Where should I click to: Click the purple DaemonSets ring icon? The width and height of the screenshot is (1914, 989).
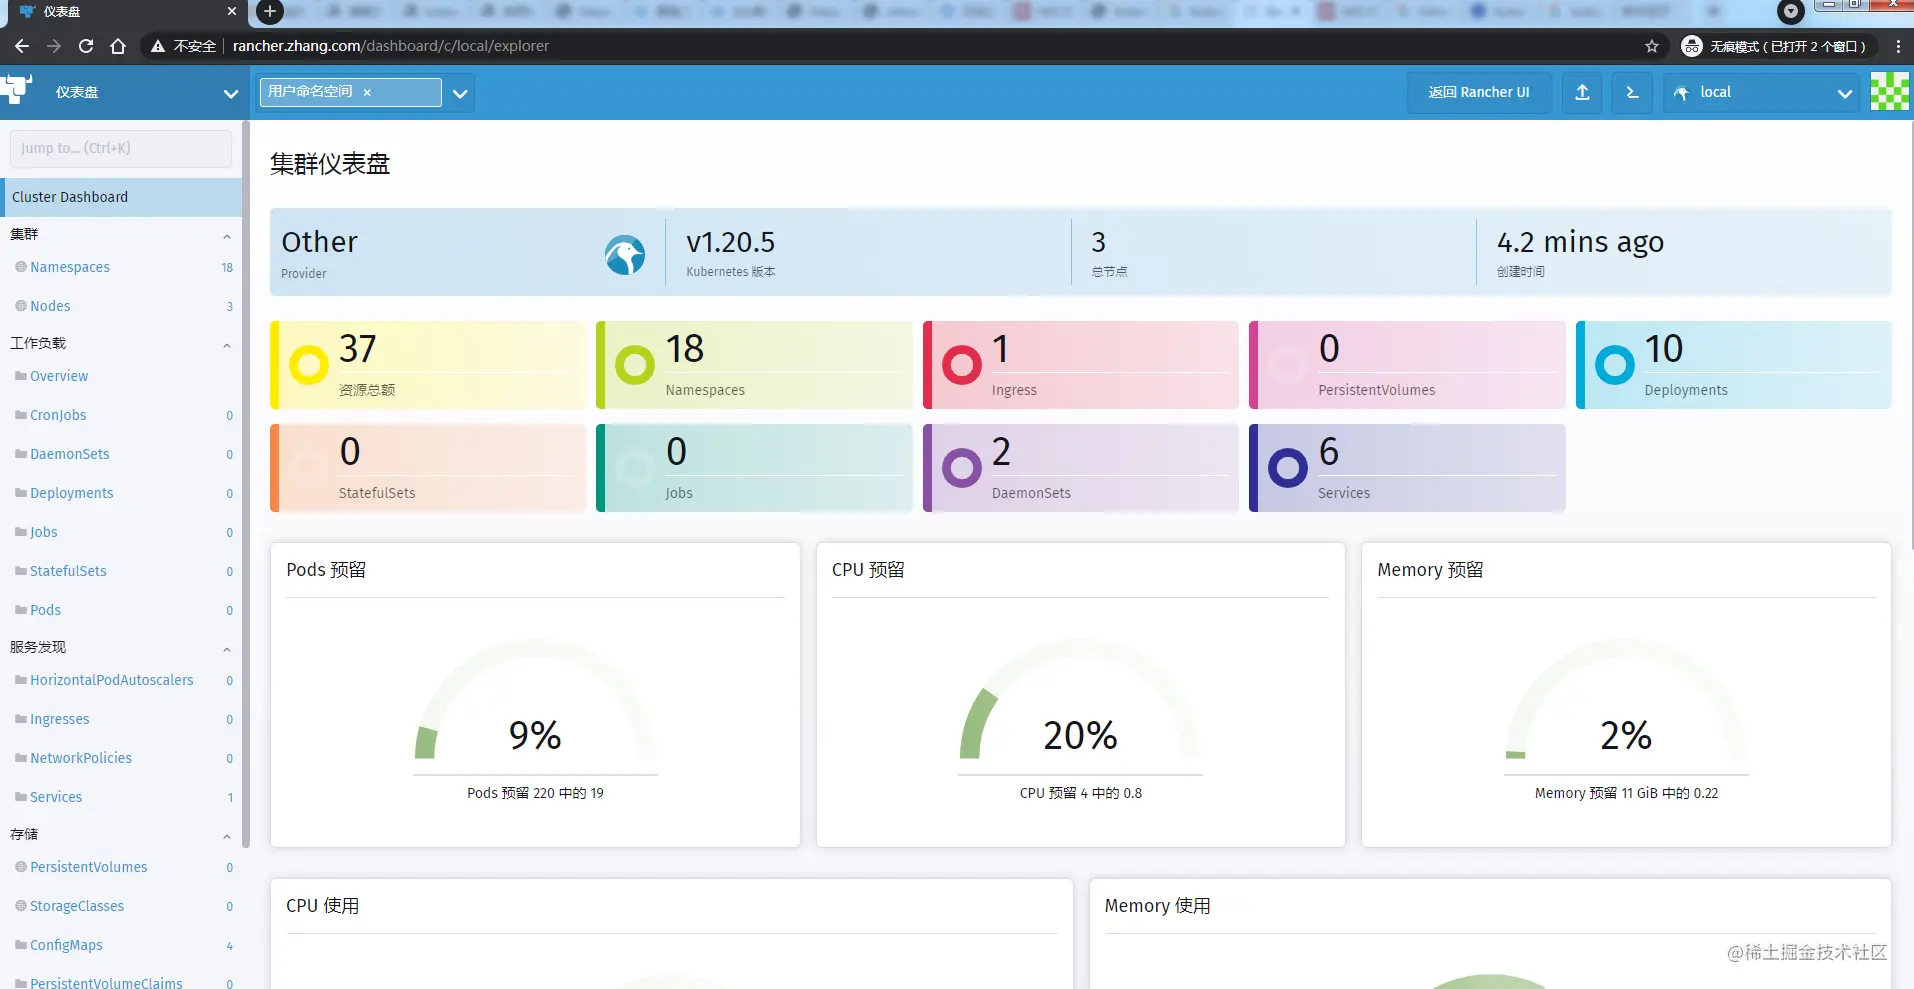pos(962,468)
